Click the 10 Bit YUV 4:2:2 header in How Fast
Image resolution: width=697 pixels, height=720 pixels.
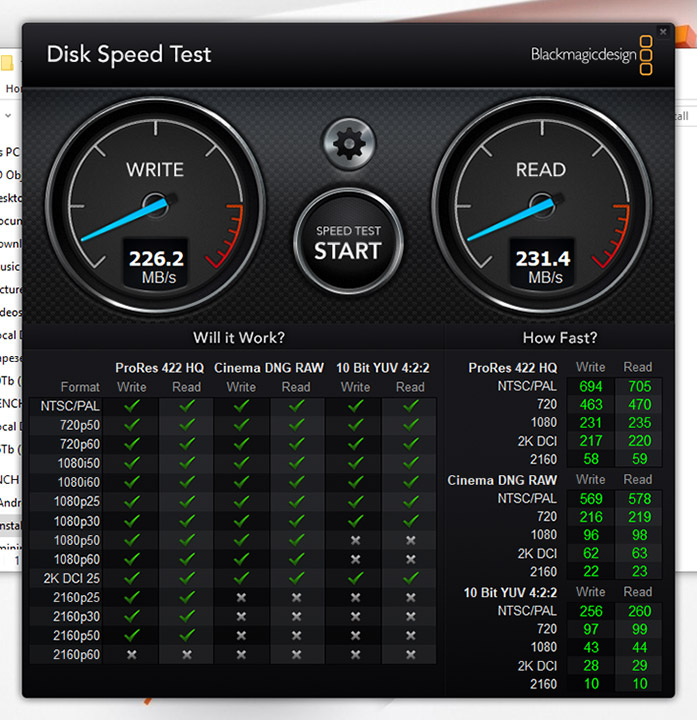tap(510, 592)
